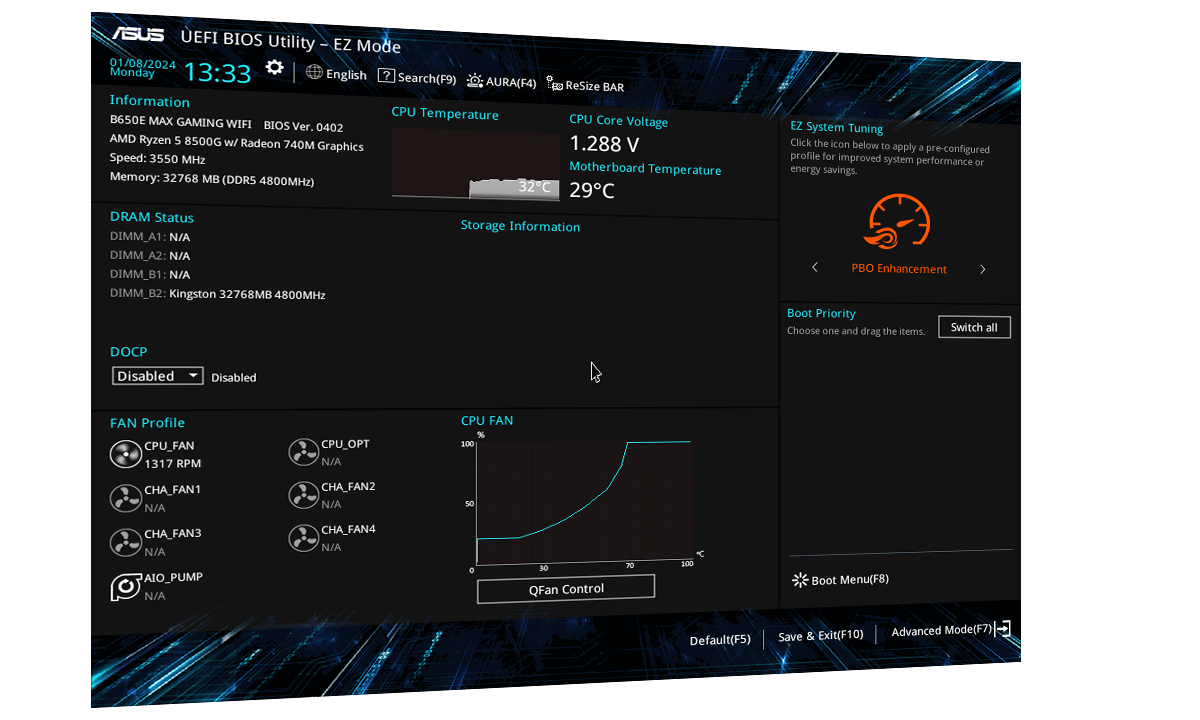Click the CPU_OPT fan icon
This screenshot has height=720, width=1200.
tap(303, 453)
